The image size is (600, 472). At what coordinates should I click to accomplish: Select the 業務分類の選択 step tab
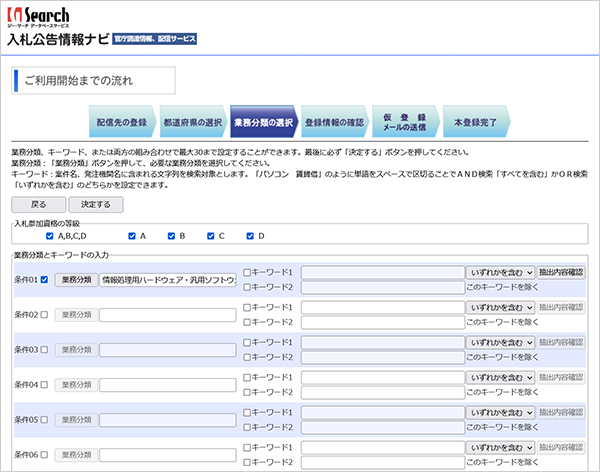[x=264, y=122]
